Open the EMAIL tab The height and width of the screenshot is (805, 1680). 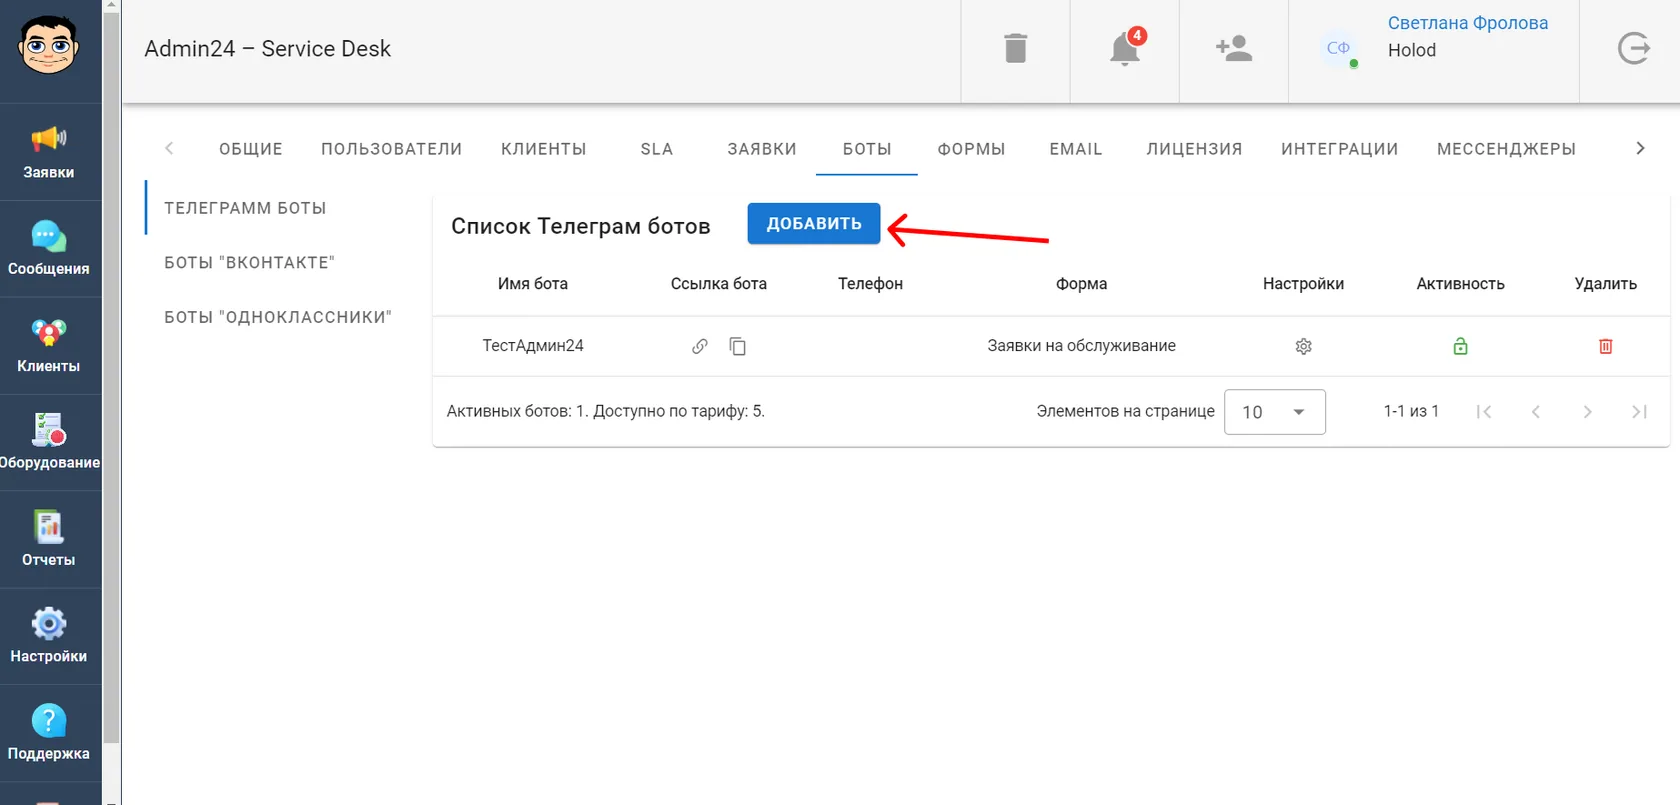point(1076,149)
